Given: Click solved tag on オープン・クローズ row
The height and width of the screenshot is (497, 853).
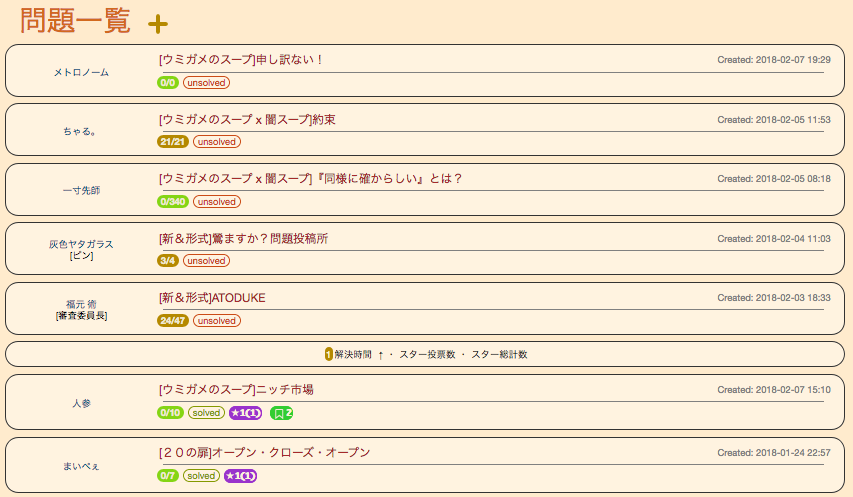Looking at the screenshot, I should click(x=201, y=476).
